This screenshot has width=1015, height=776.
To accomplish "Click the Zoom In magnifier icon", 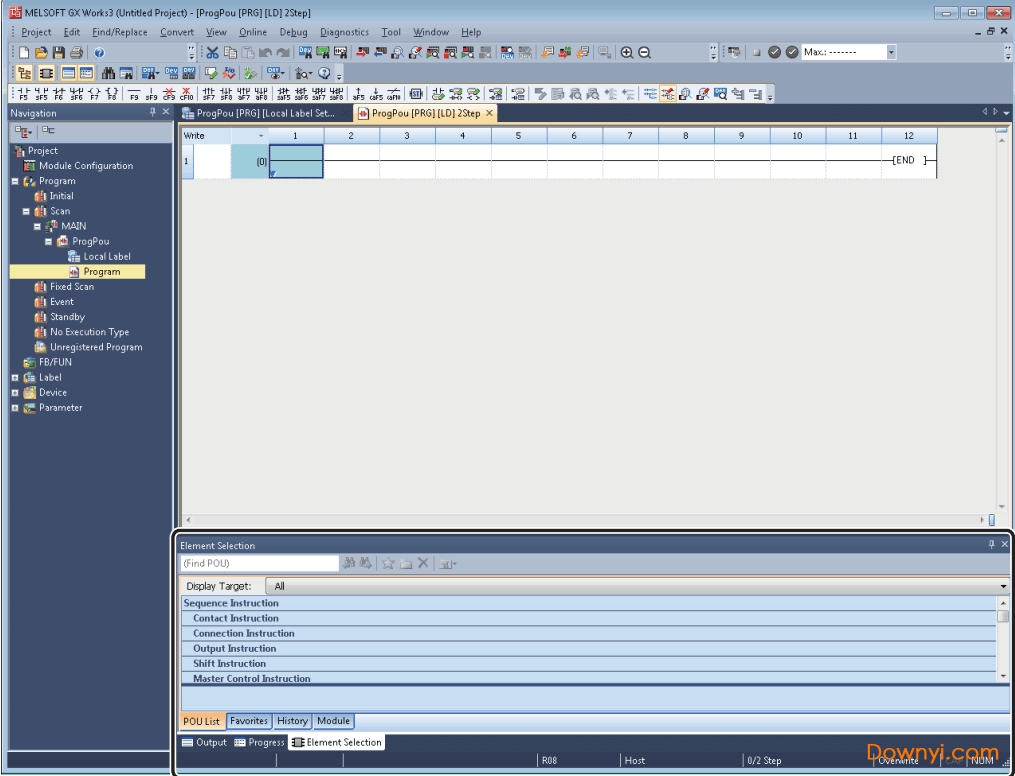I will [x=627, y=52].
